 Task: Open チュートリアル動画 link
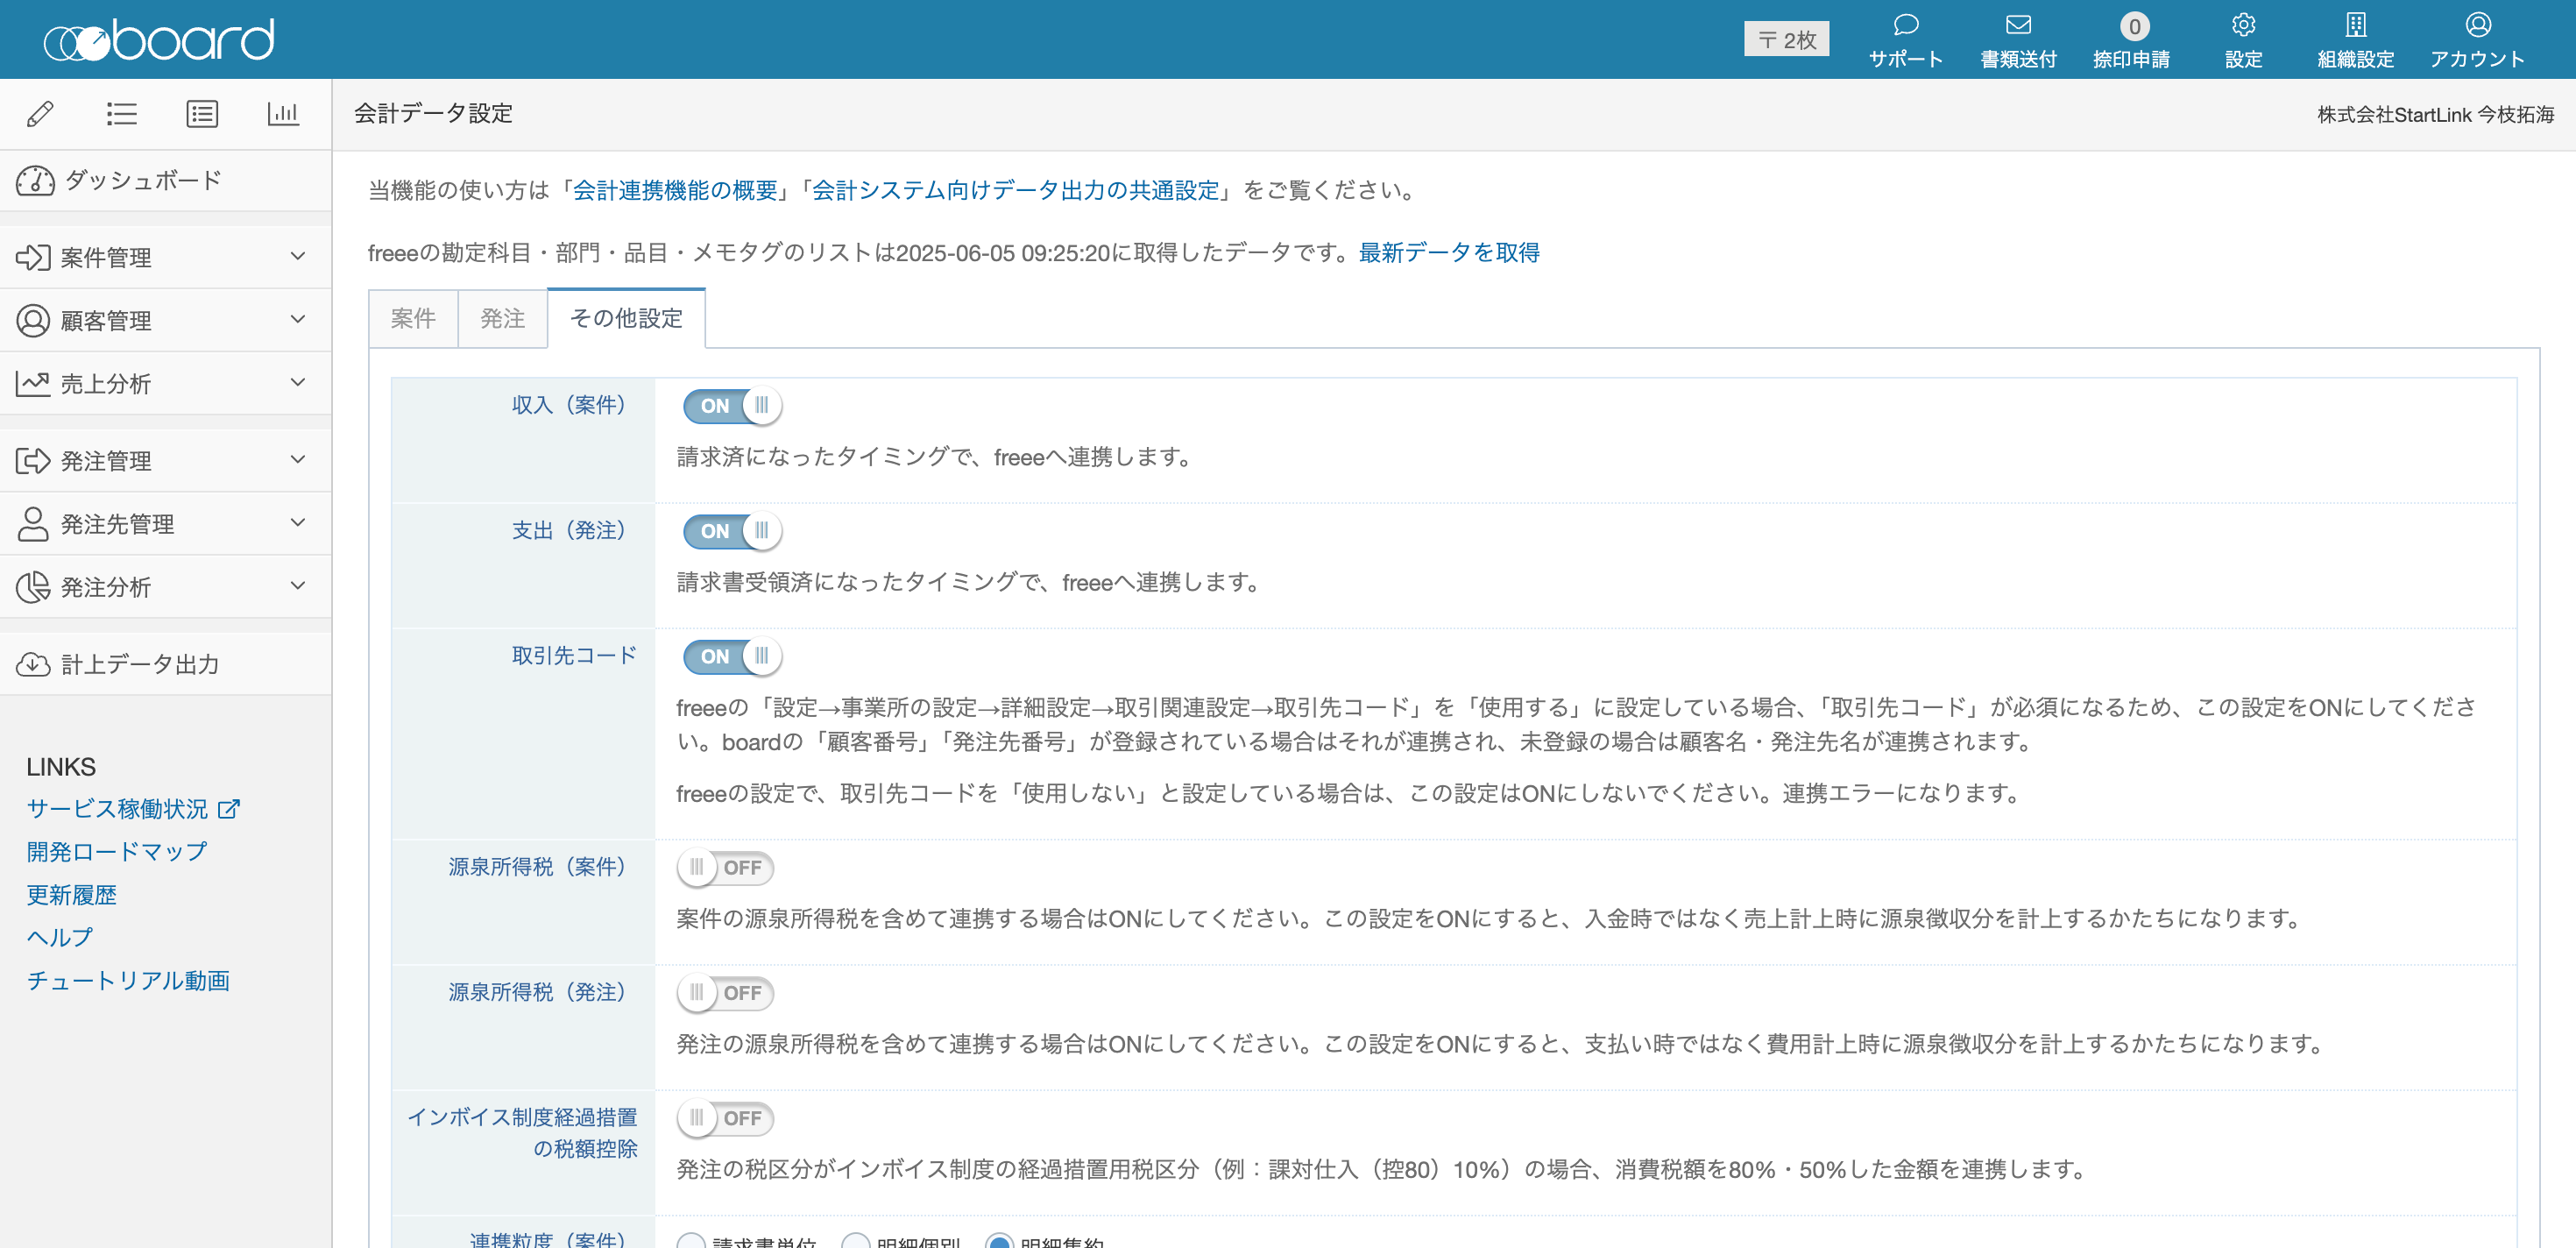[x=128, y=980]
